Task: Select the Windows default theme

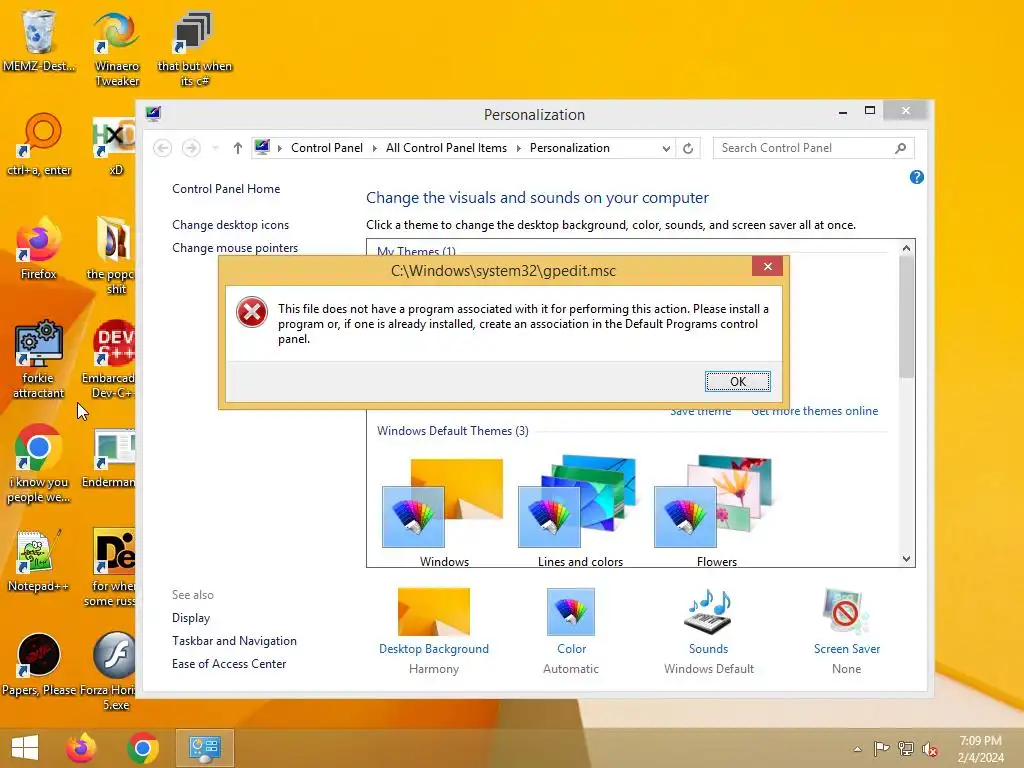Action: (x=443, y=512)
